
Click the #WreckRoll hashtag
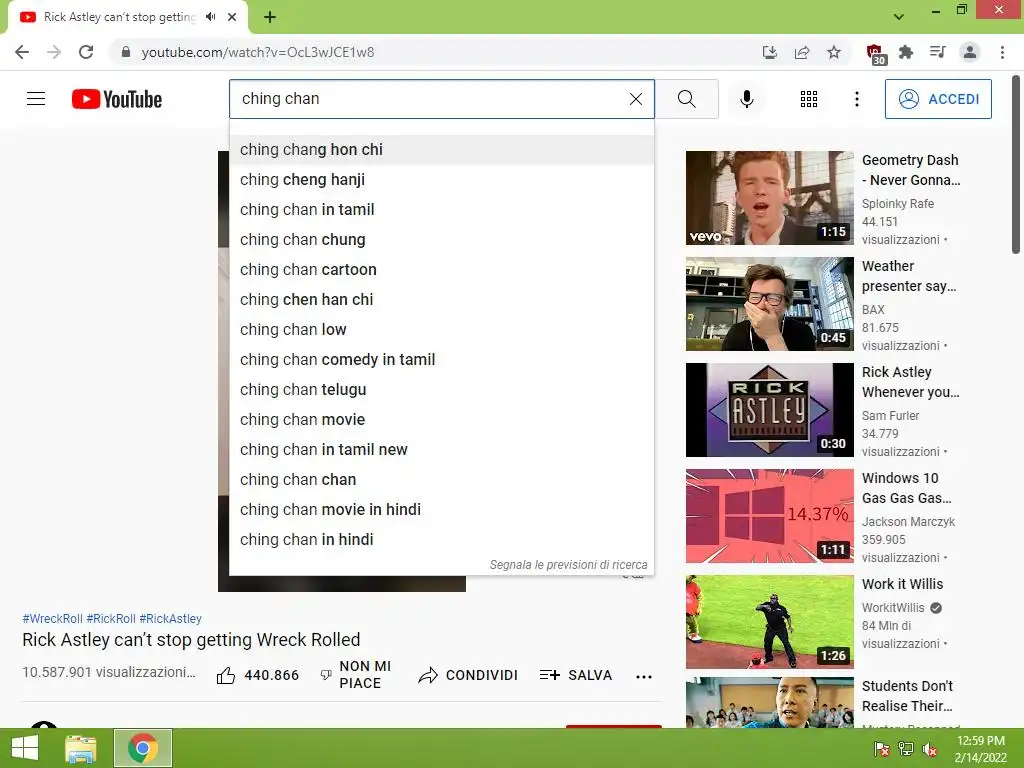[x=52, y=618]
